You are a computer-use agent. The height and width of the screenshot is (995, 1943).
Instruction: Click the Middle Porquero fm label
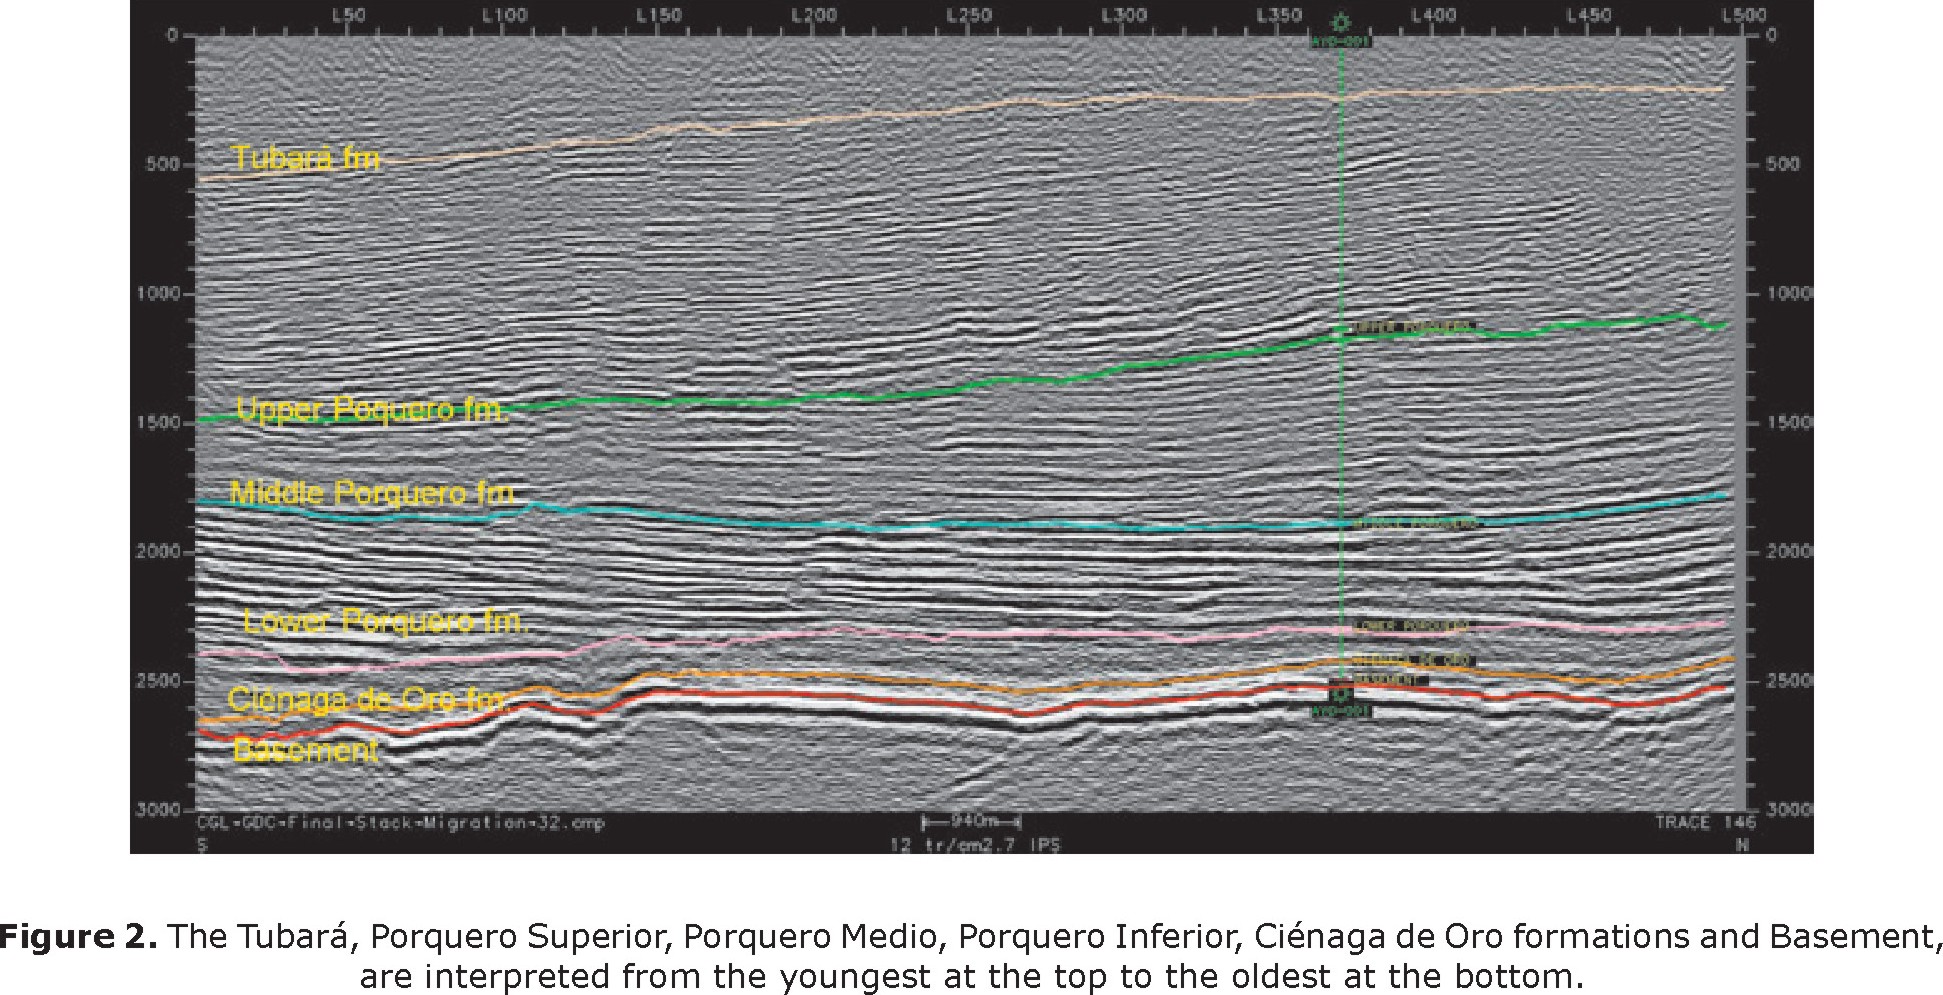(x=373, y=494)
